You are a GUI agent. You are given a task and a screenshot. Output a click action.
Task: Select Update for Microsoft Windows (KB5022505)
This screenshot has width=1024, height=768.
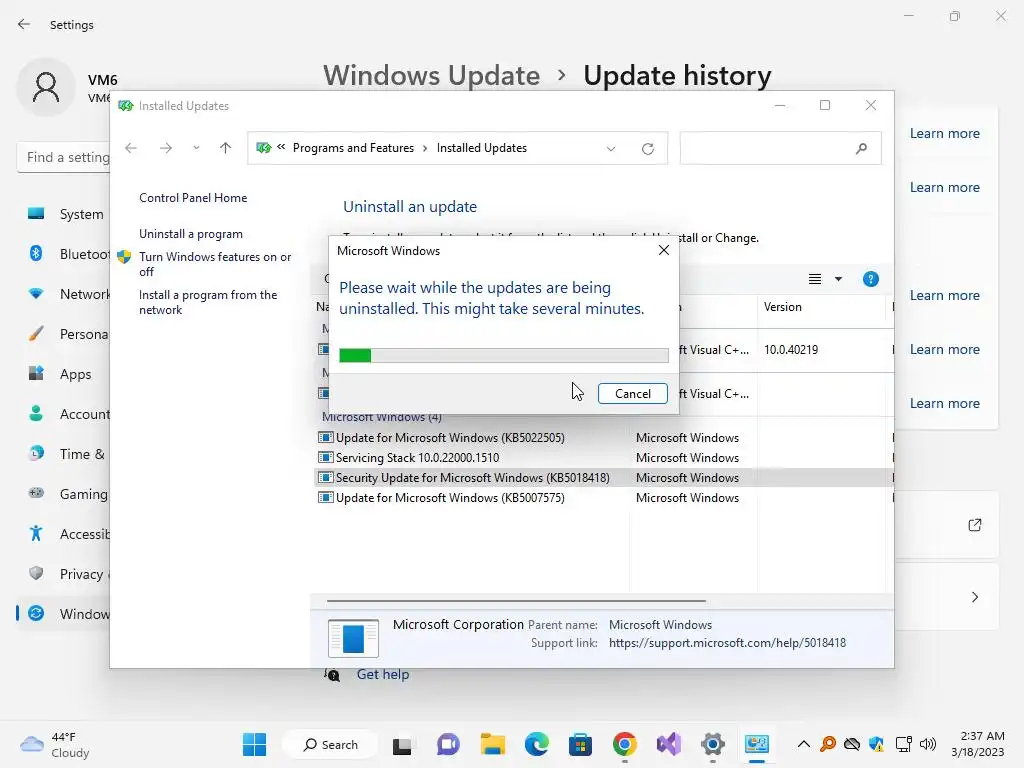point(450,438)
